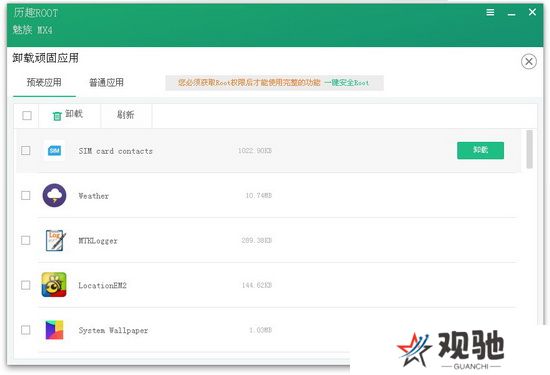Switch to the 预装应用 tab

tap(44, 83)
